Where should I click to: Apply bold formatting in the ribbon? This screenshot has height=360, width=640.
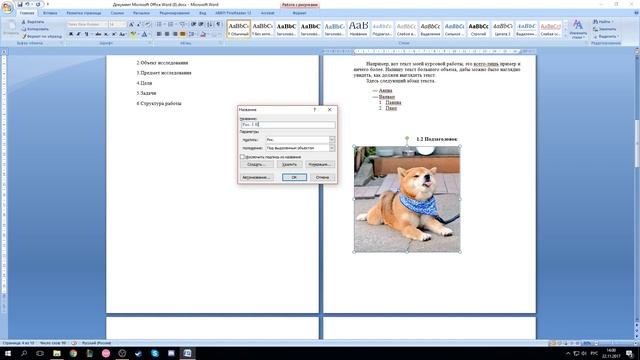click(71, 34)
